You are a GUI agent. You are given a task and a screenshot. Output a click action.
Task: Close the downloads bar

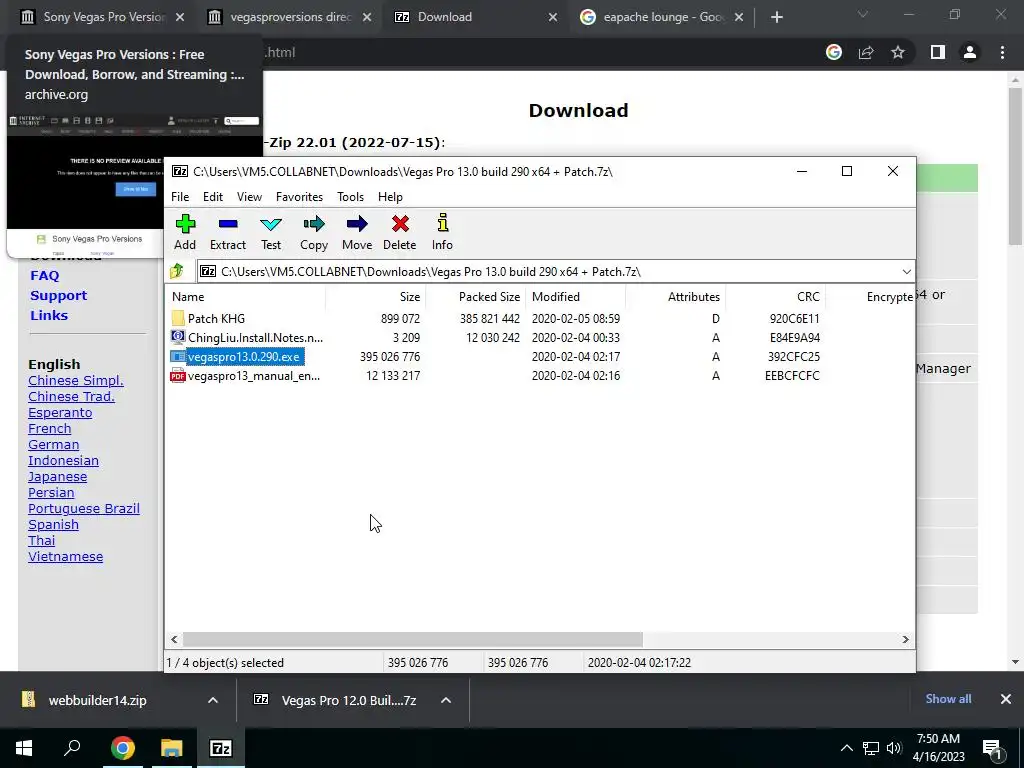(1006, 699)
